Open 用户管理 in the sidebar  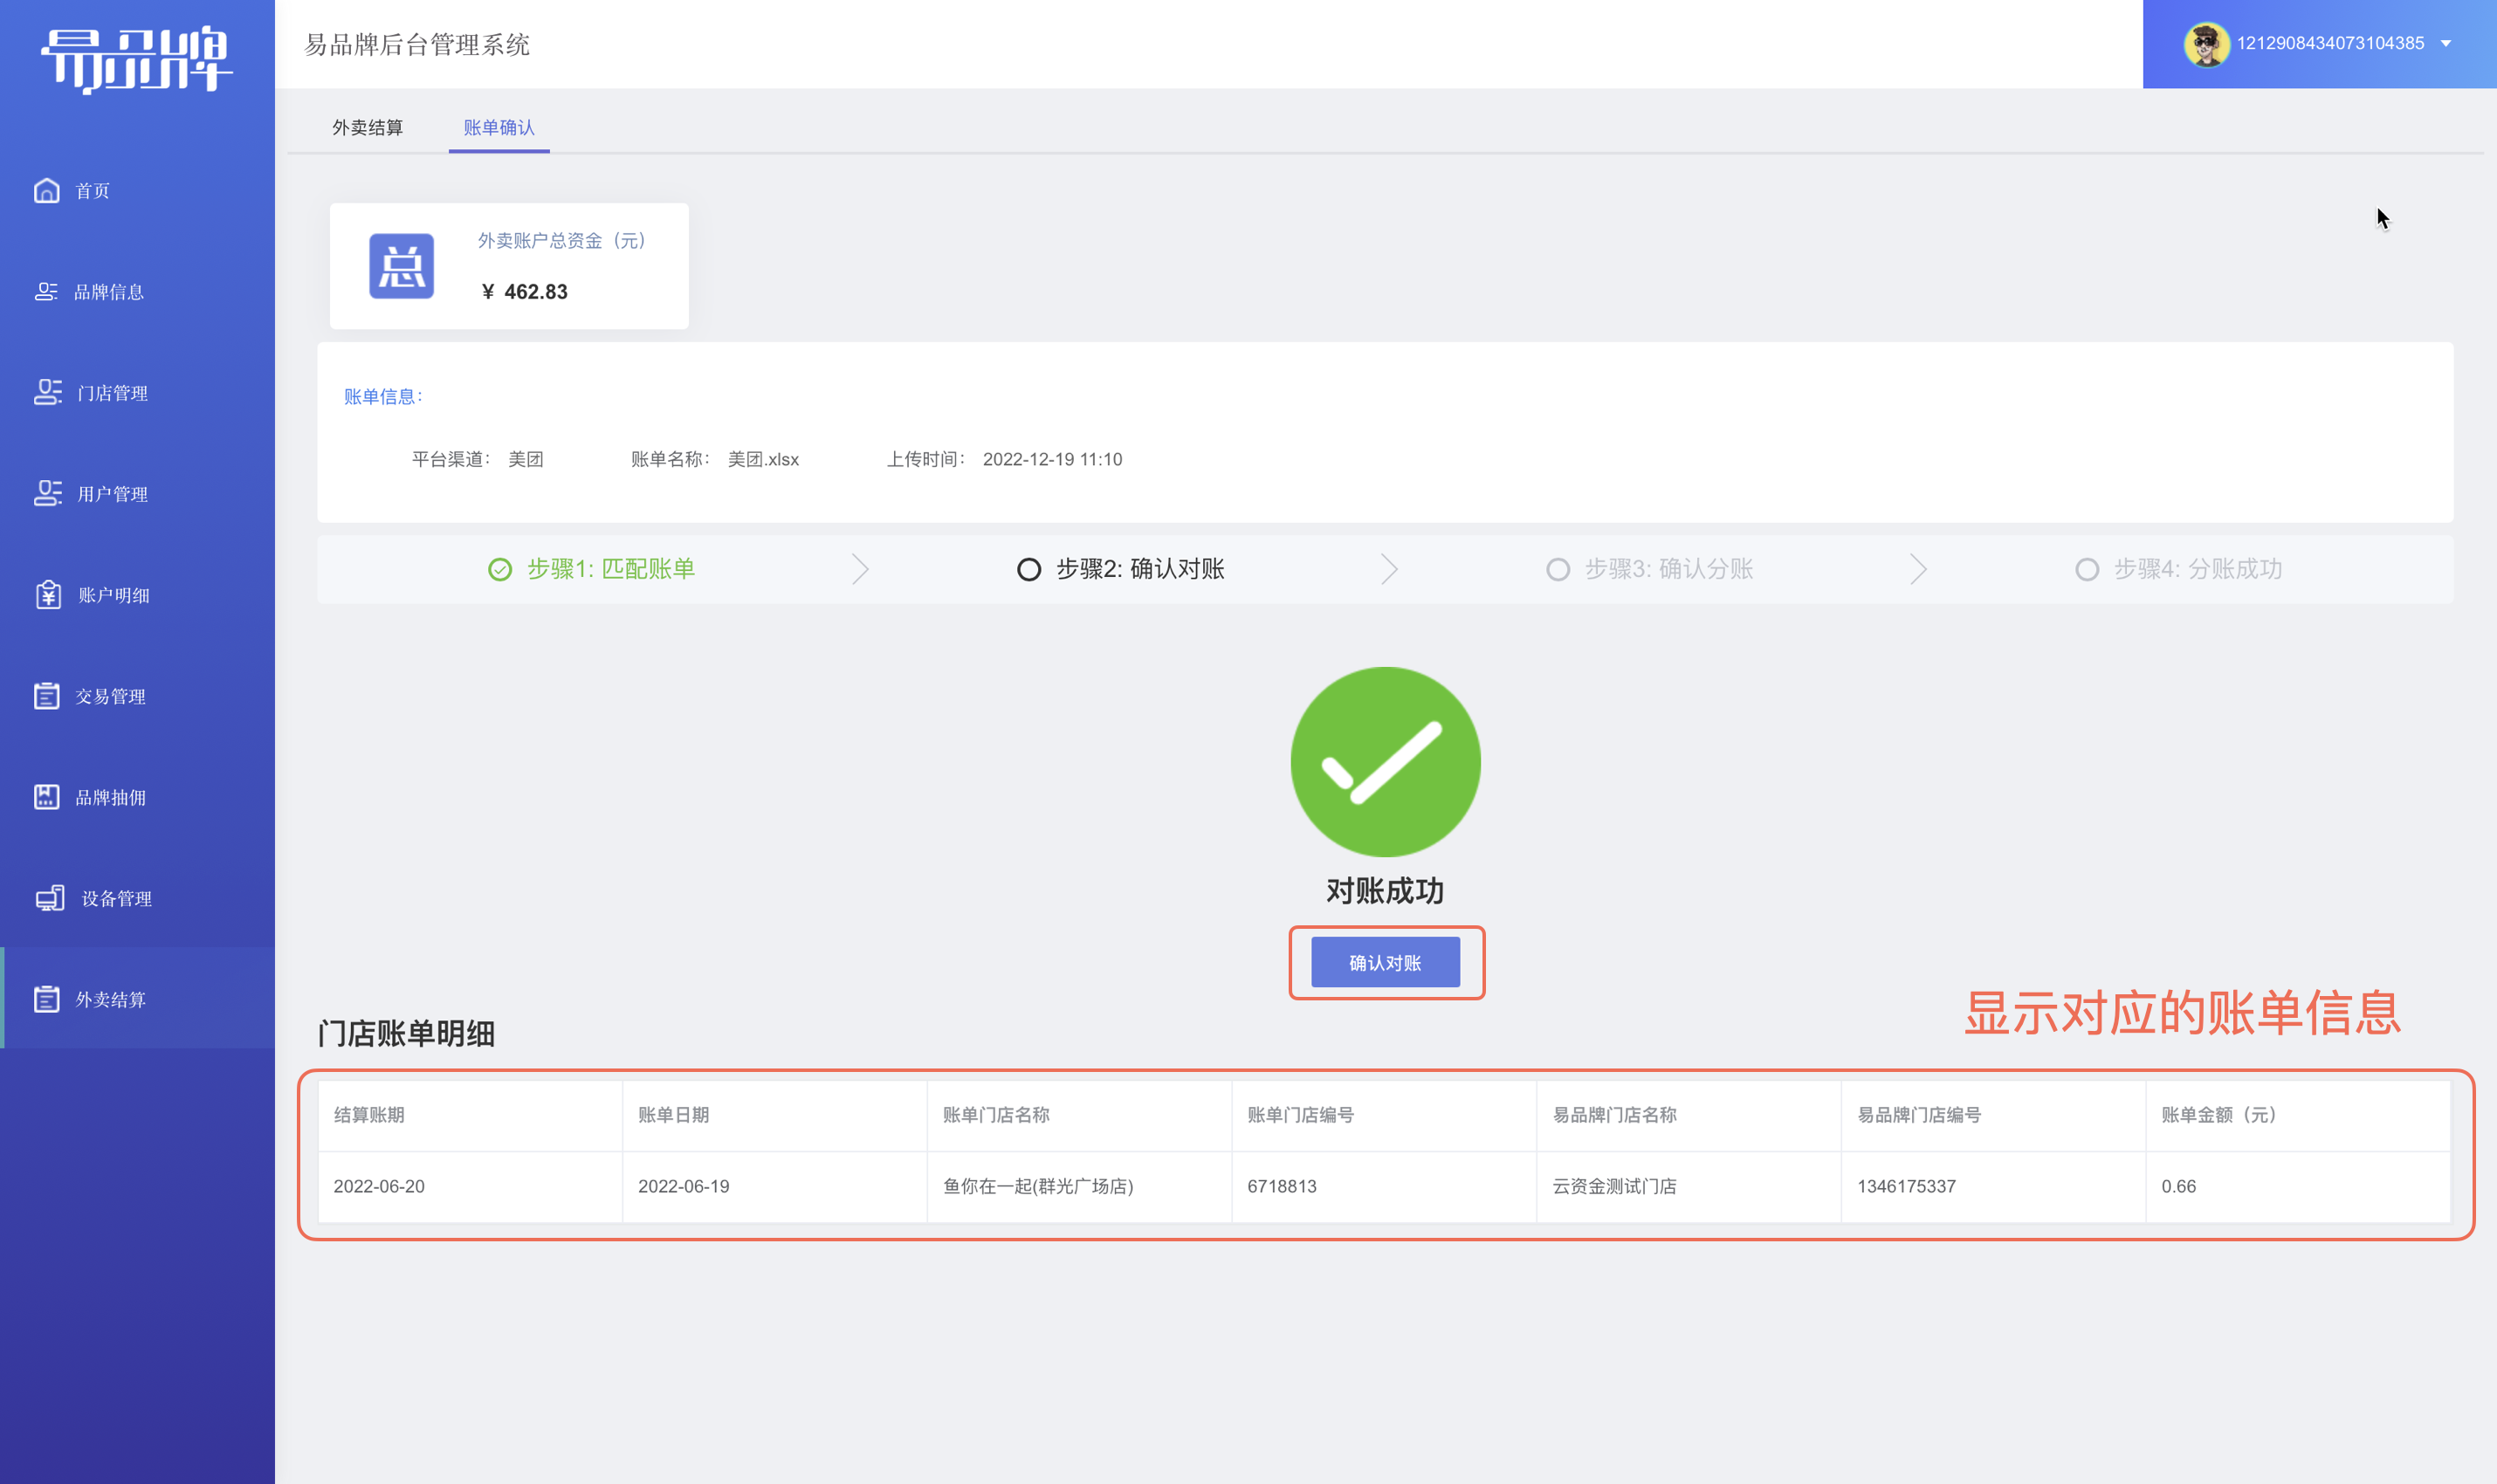(112, 493)
